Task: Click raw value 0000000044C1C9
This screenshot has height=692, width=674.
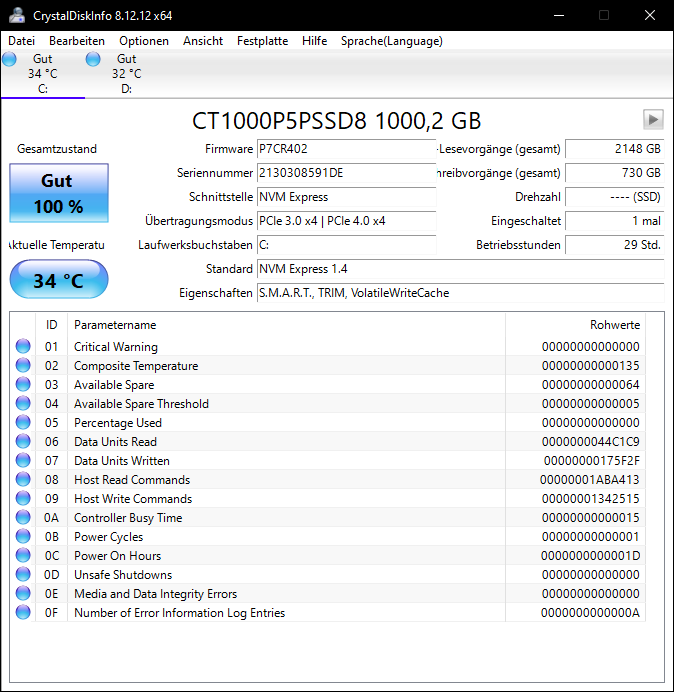Action: [x=591, y=442]
